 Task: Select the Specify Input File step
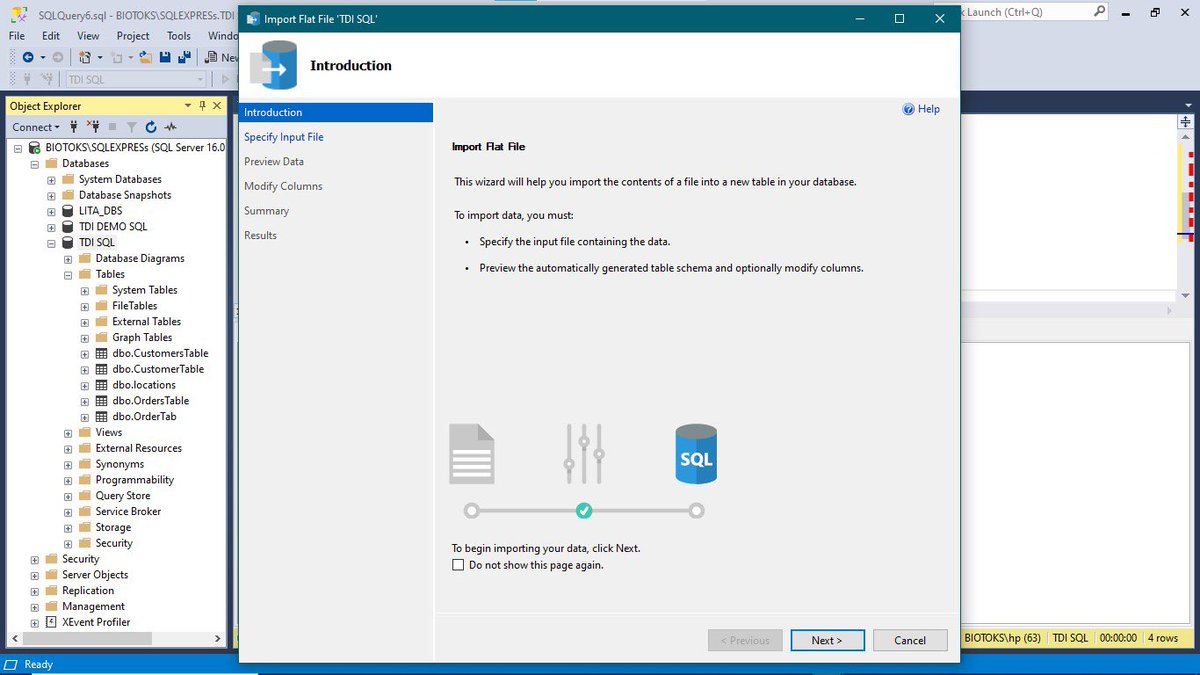(284, 137)
